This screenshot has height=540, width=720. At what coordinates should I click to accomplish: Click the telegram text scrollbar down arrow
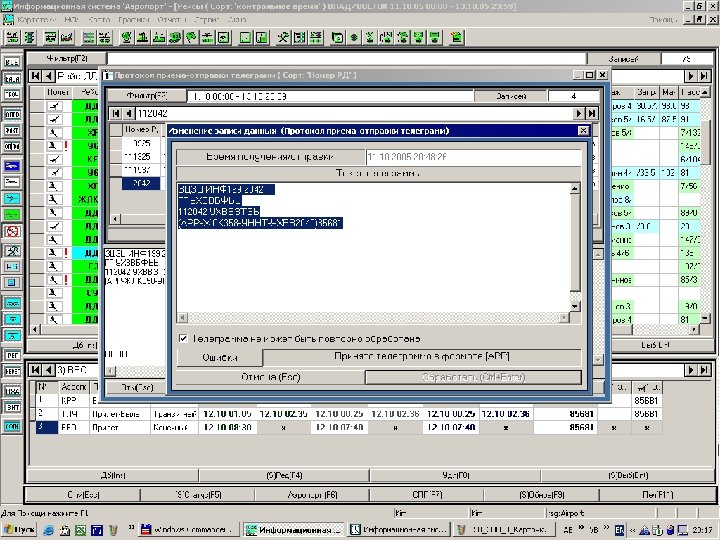tap(574, 306)
